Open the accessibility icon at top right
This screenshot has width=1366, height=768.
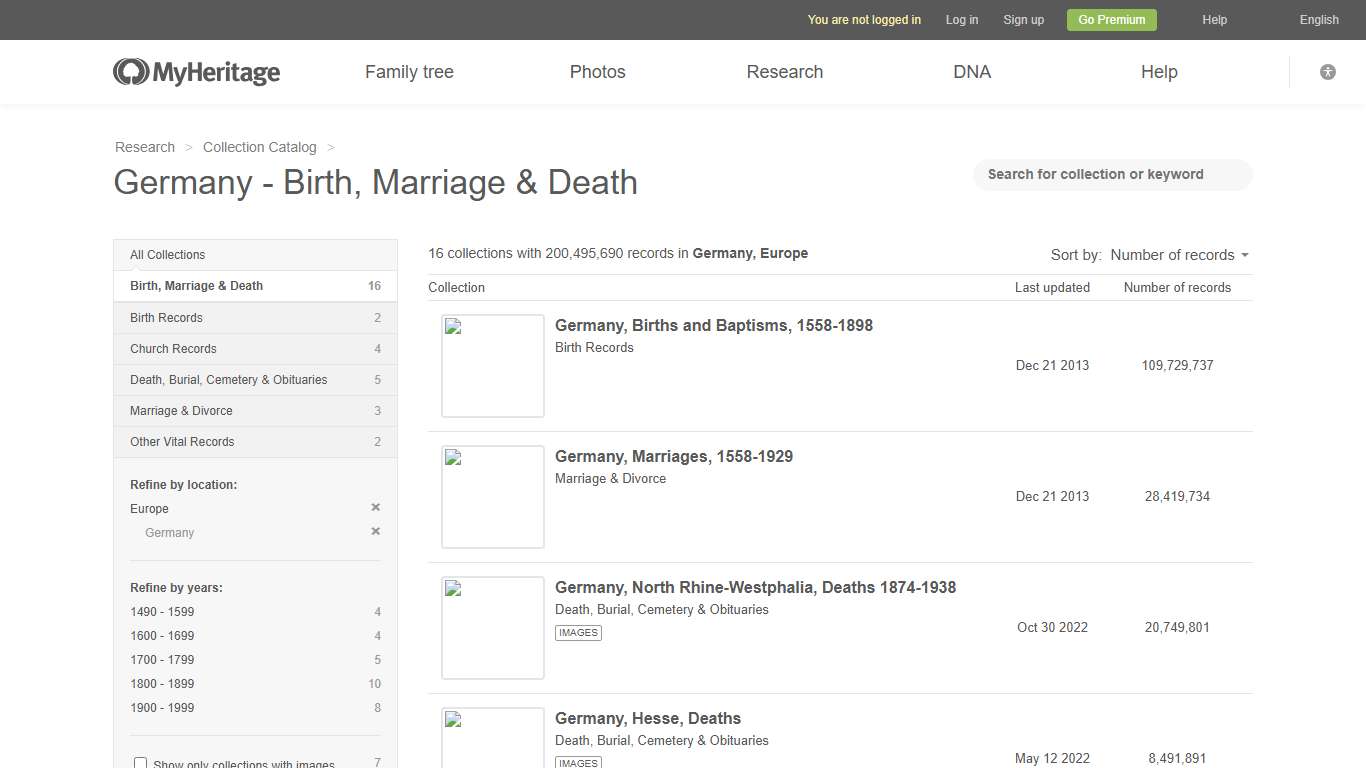[x=1327, y=71]
